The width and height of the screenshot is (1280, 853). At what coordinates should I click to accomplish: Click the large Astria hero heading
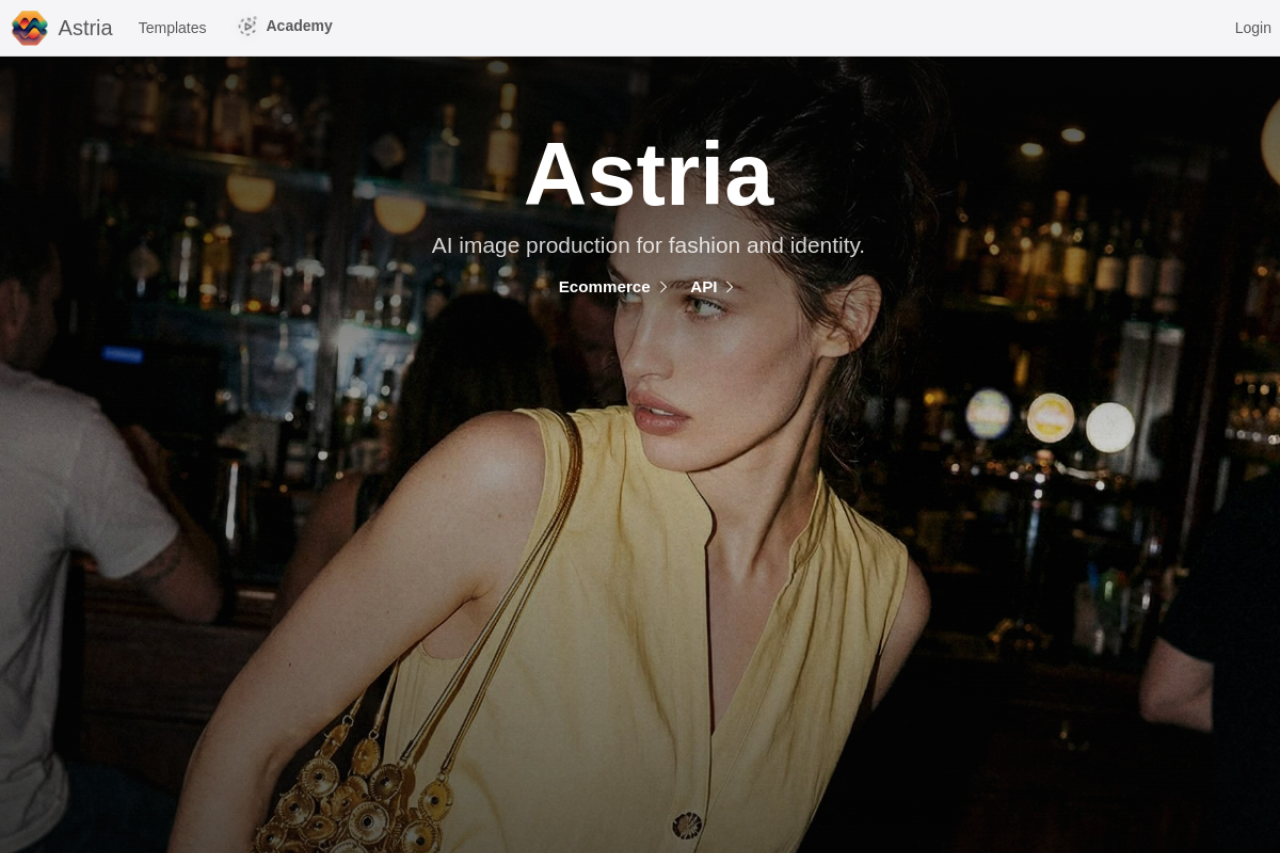[649, 174]
